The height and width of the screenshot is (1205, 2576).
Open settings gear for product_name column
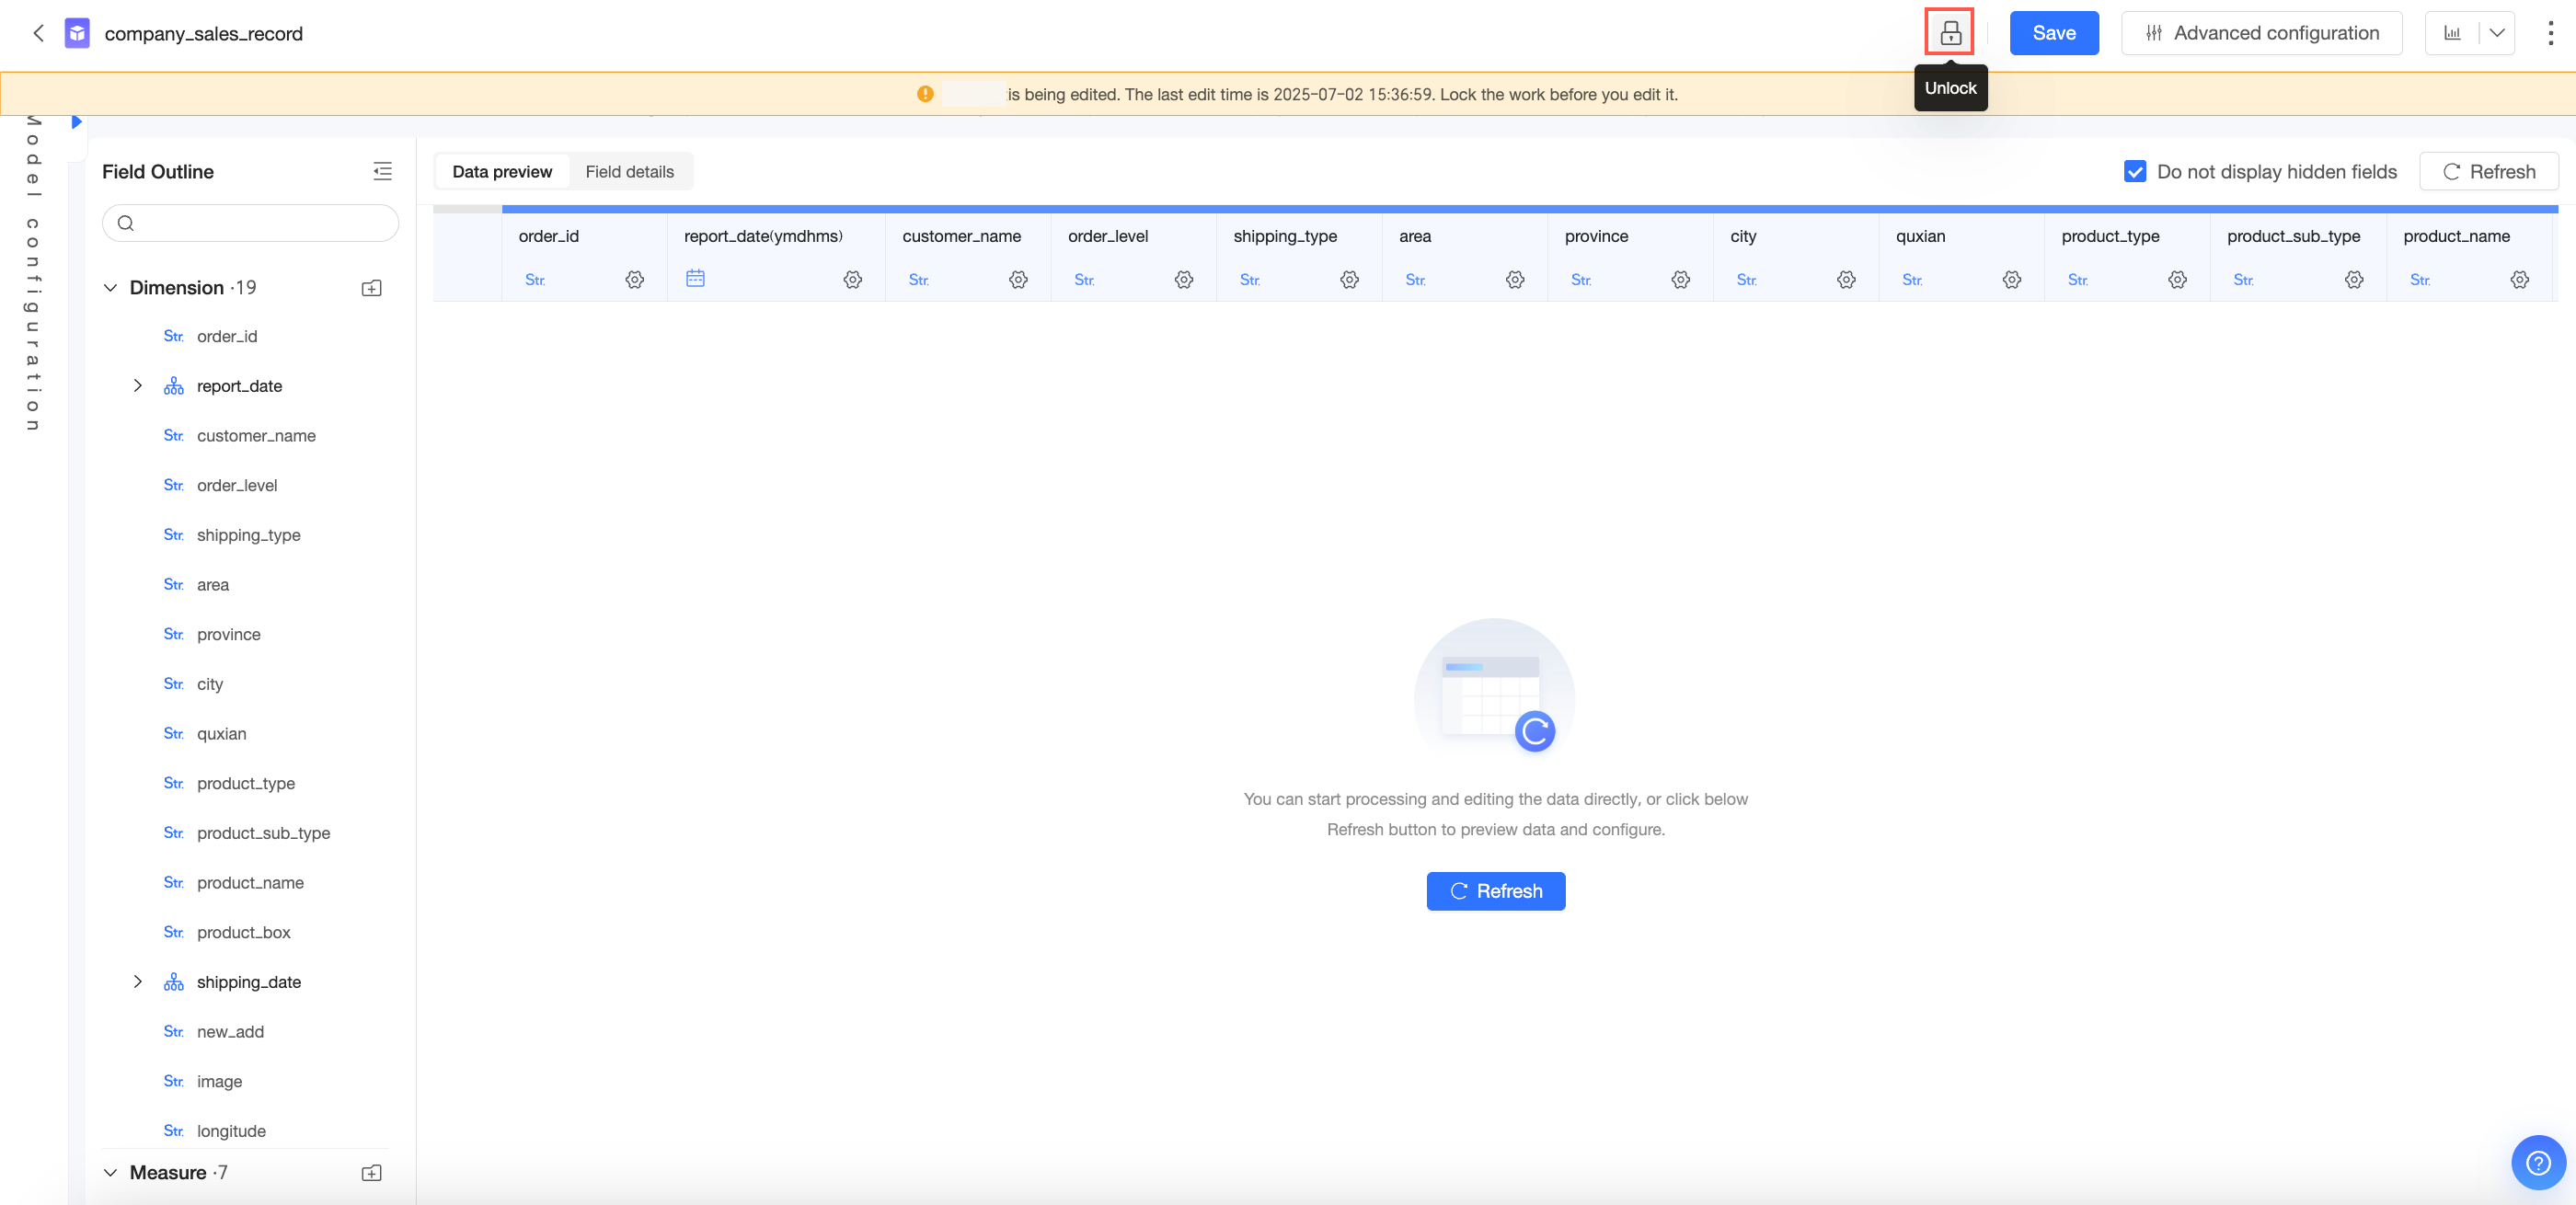pyautogui.click(x=2520, y=280)
